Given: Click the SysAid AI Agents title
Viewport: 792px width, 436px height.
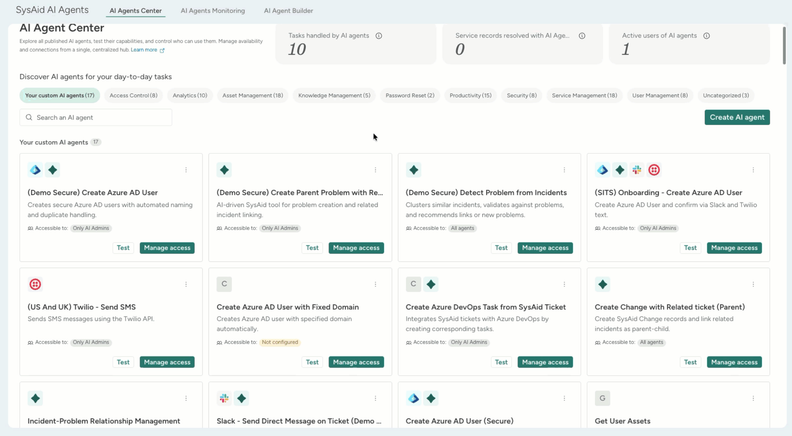Looking at the screenshot, I should pos(52,10).
